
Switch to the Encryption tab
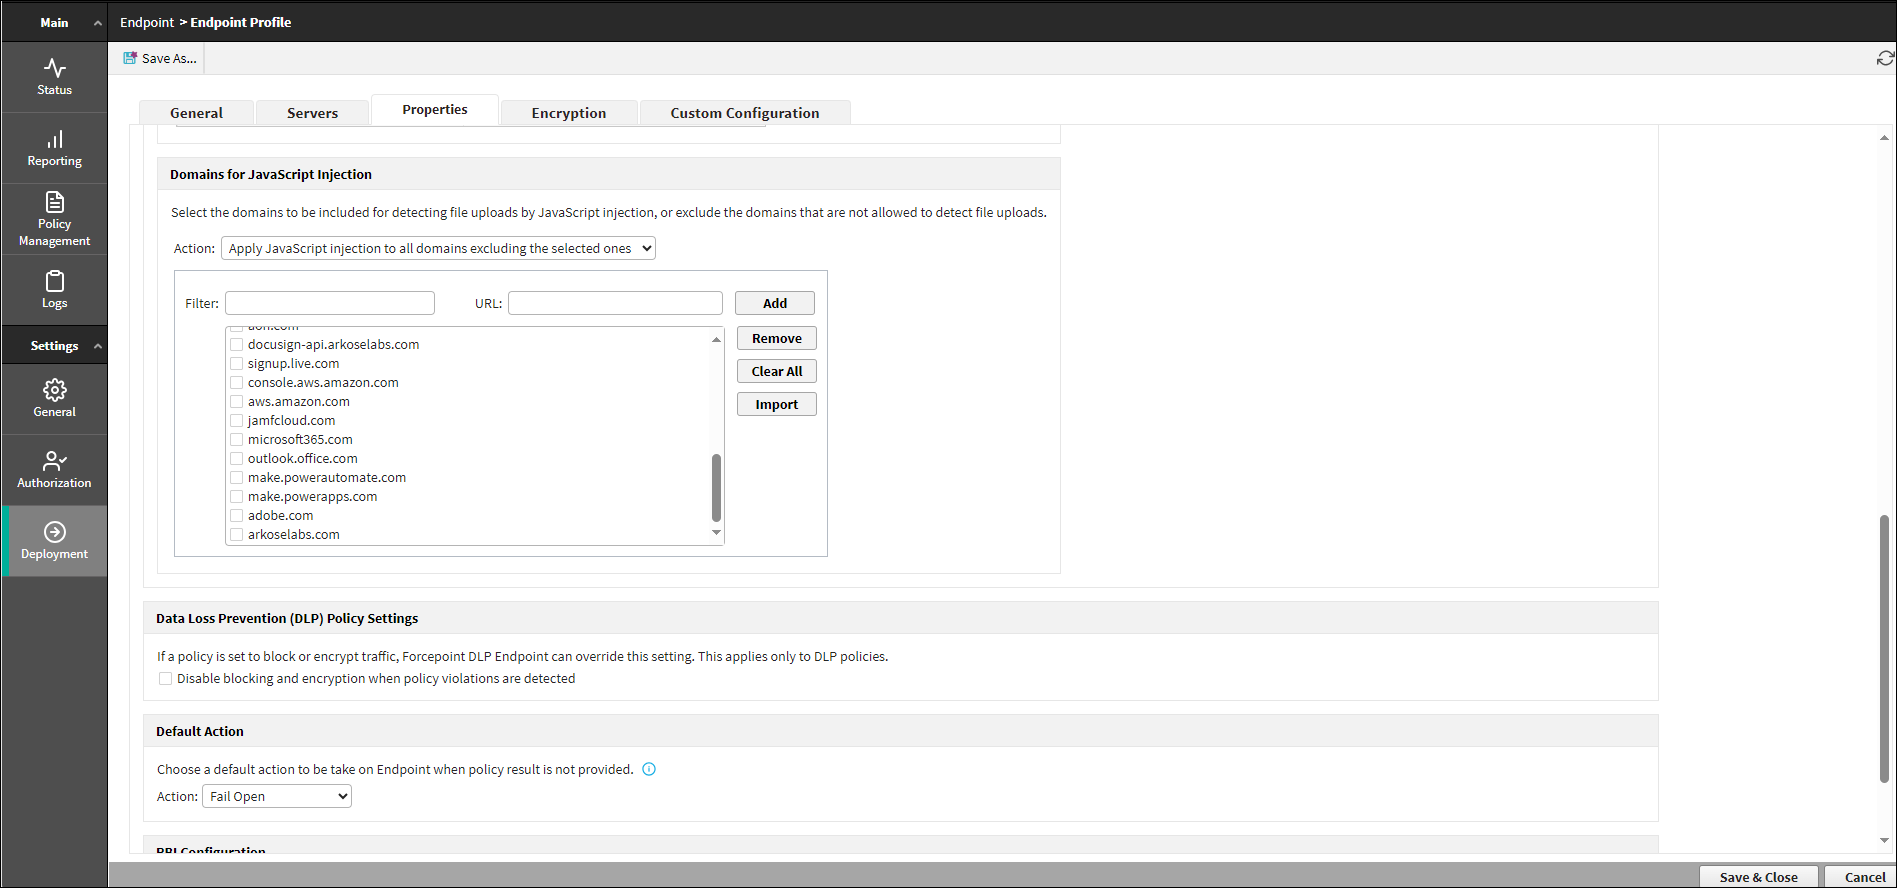(568, 113)
